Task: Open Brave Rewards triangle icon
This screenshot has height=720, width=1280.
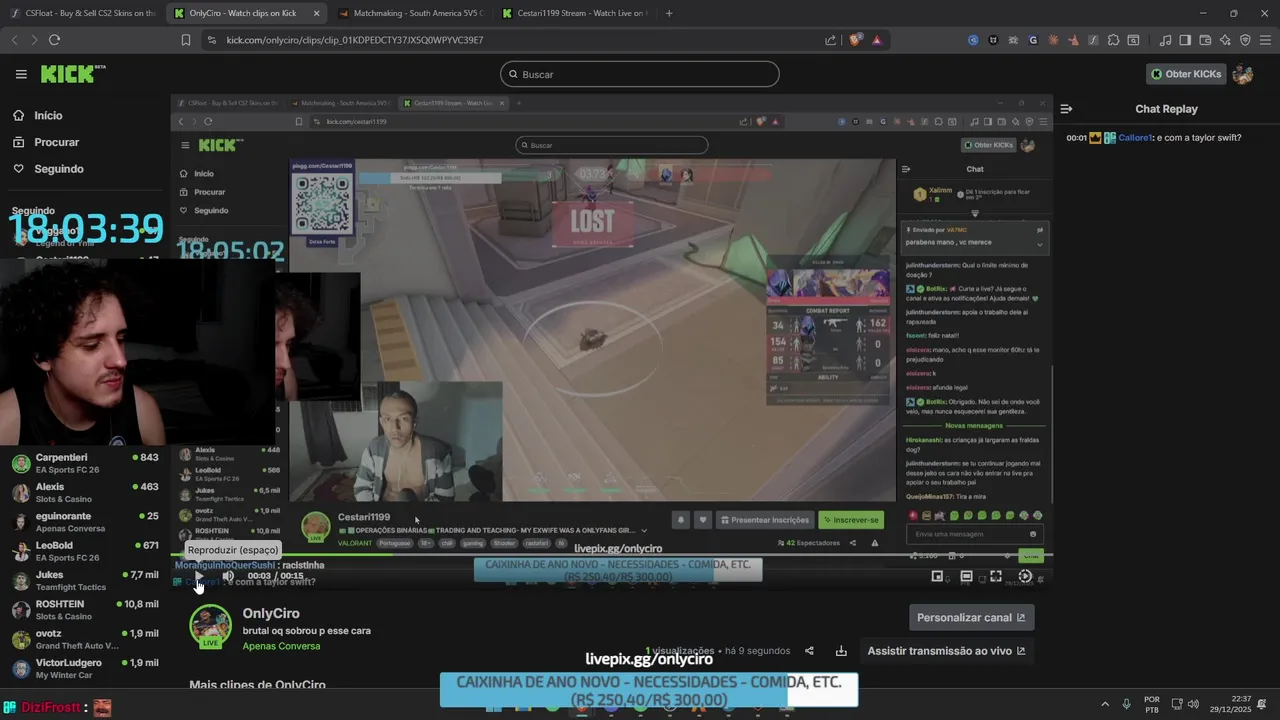Action: [877, 40]
